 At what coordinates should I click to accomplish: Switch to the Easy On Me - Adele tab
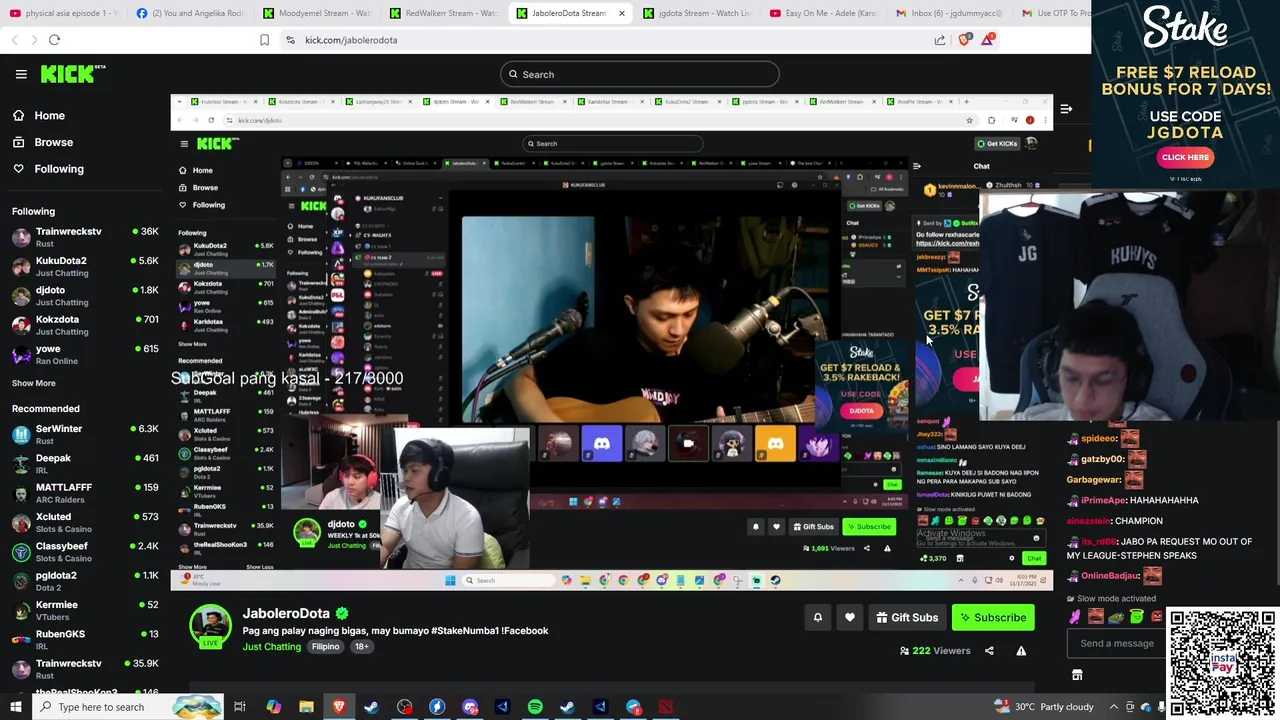tap(823, 13)
